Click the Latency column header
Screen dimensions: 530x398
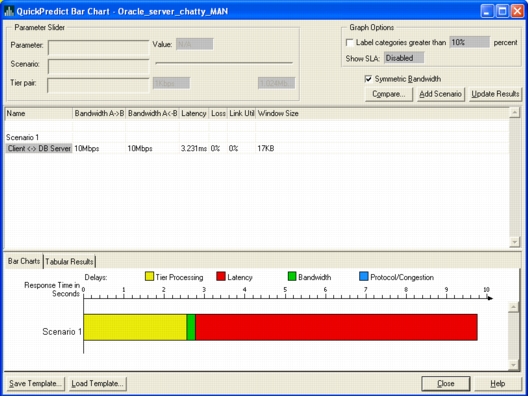pos(194,114)
